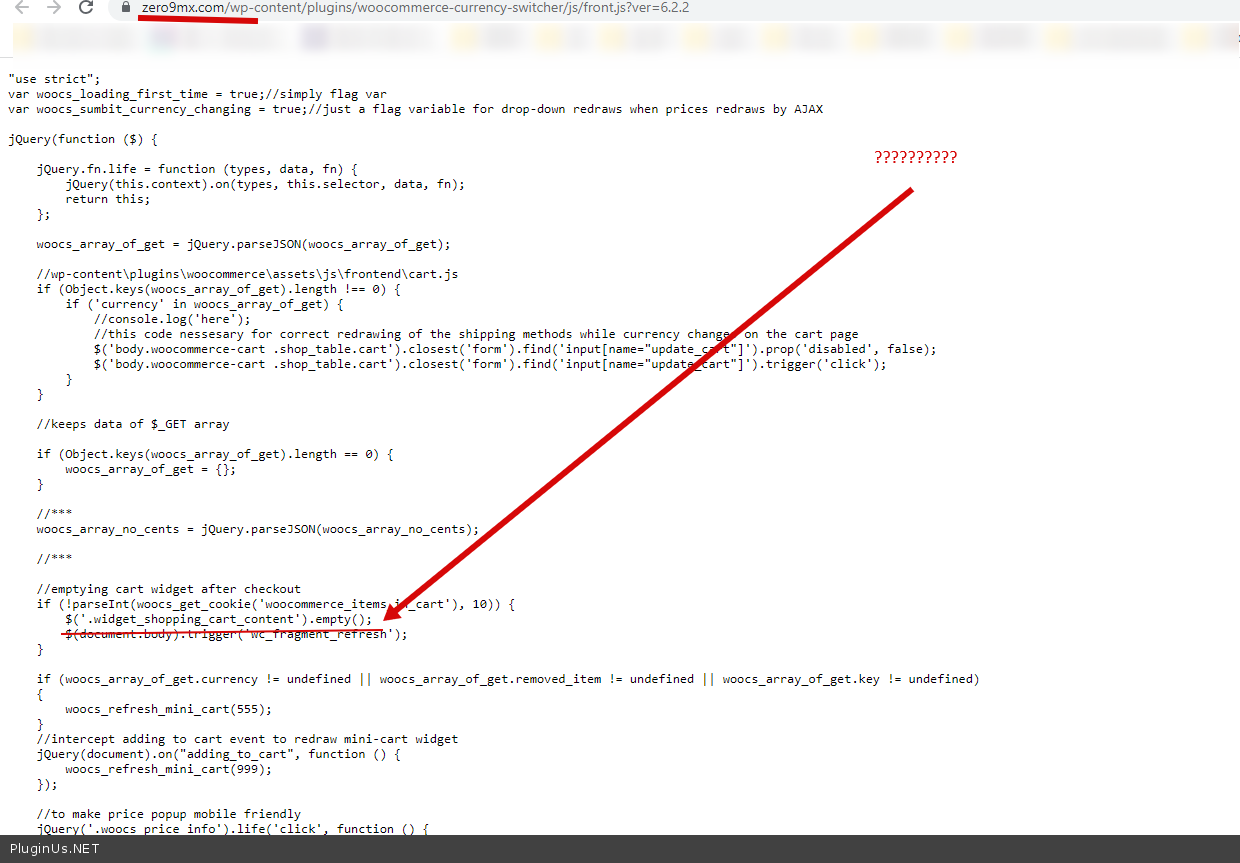Reload the current page

[x=87, y=8]
